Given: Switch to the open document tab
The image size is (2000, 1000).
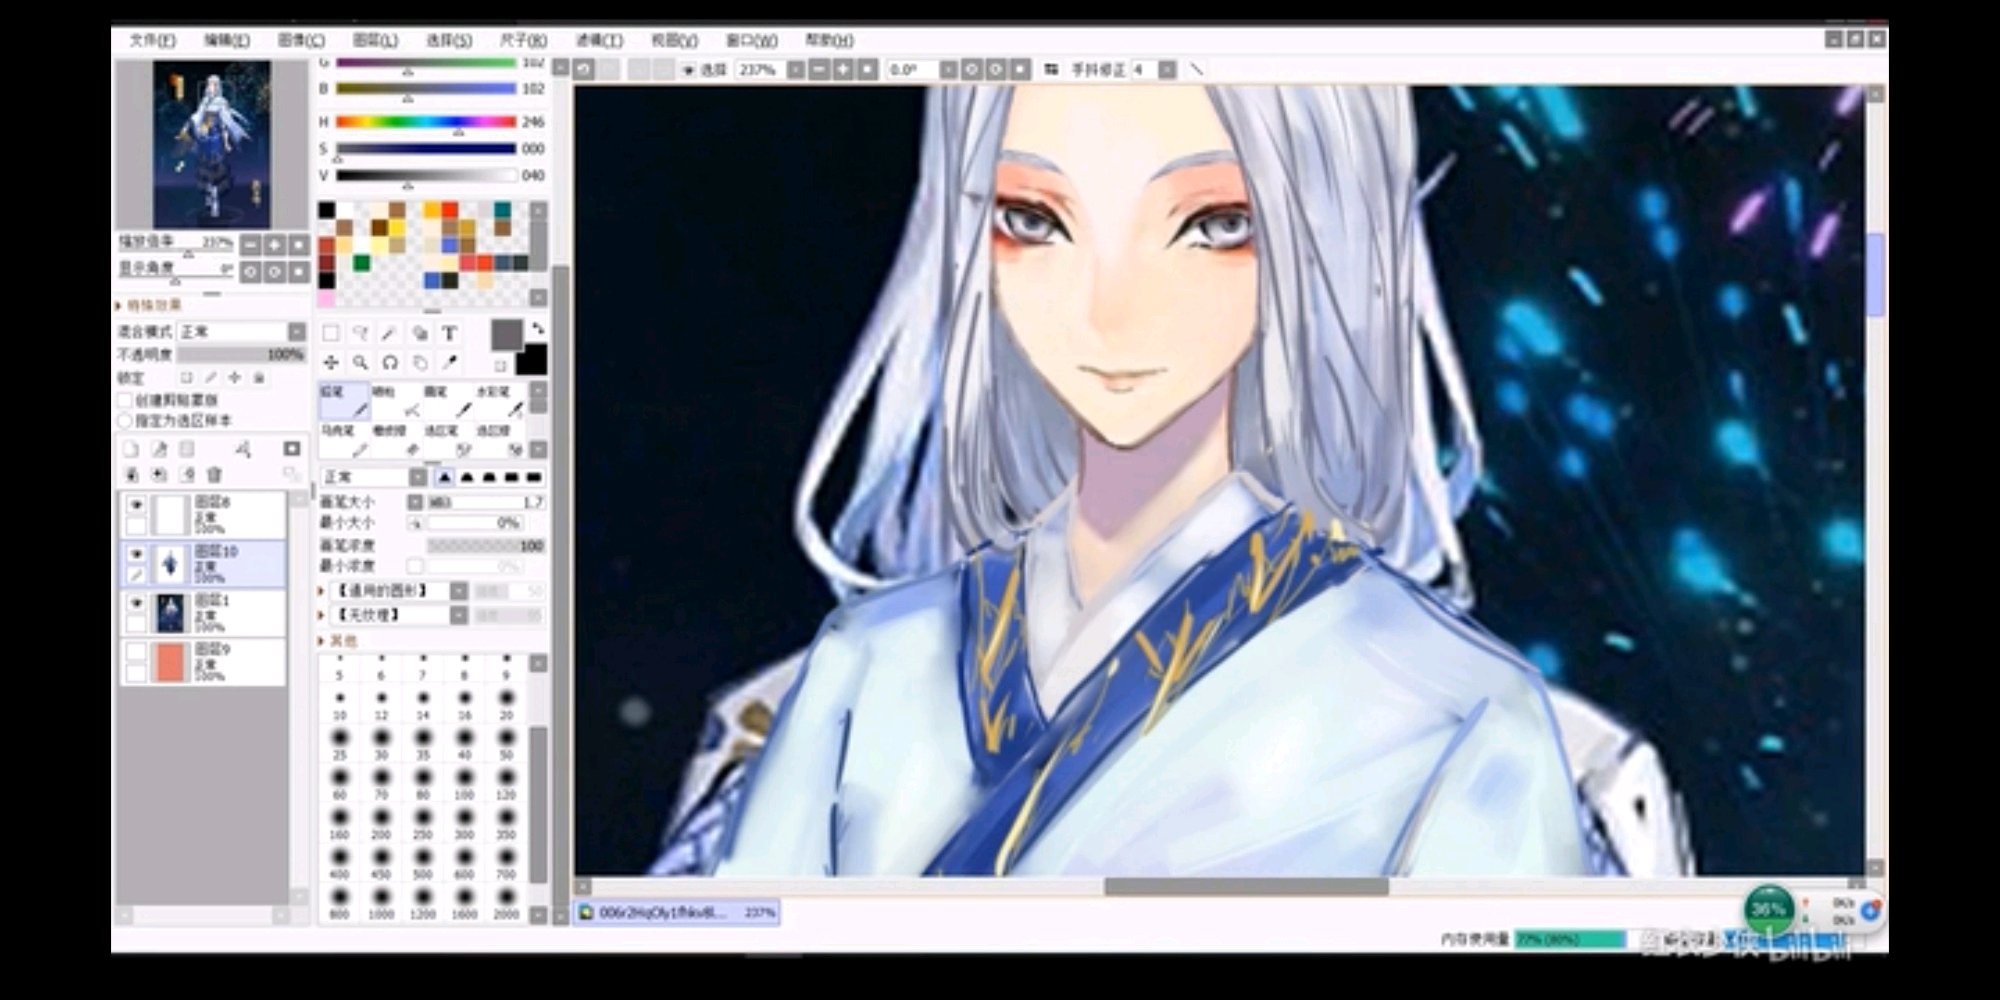Looking at the screenshot, I should [677, 913].
